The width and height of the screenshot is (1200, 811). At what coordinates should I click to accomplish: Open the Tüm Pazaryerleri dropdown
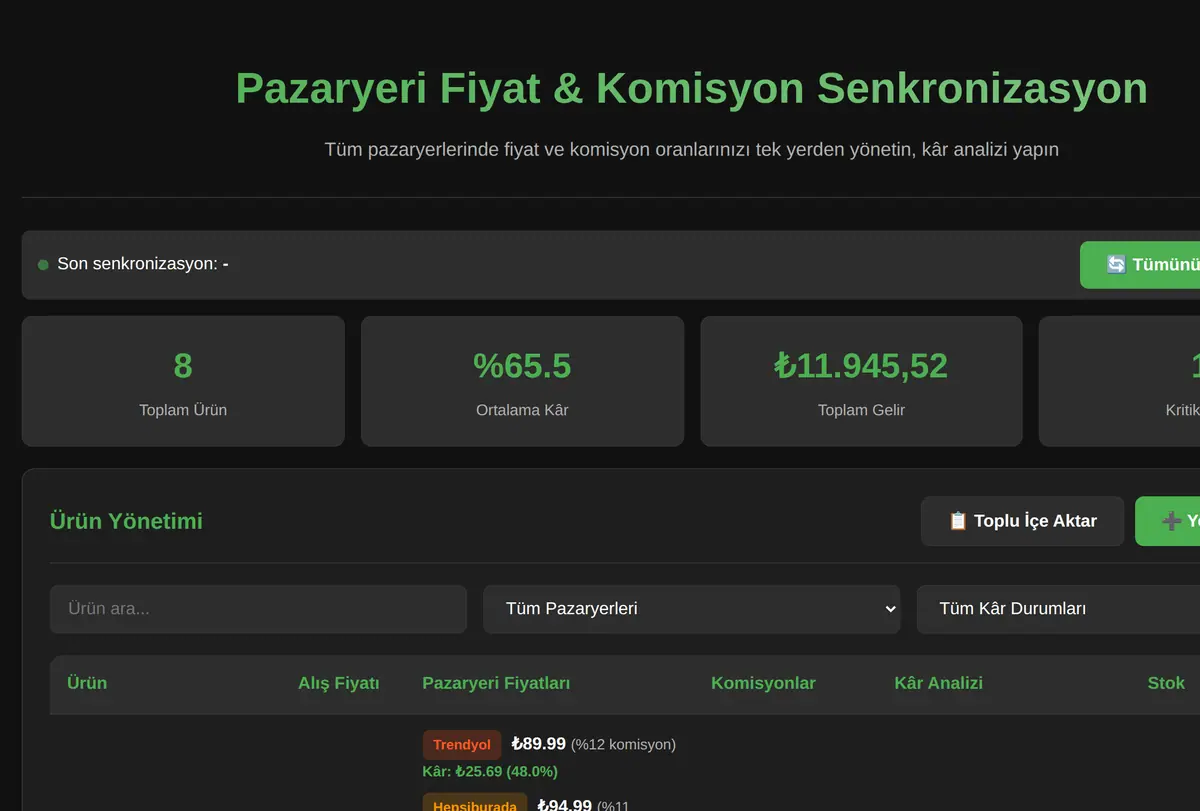point(692,609)
